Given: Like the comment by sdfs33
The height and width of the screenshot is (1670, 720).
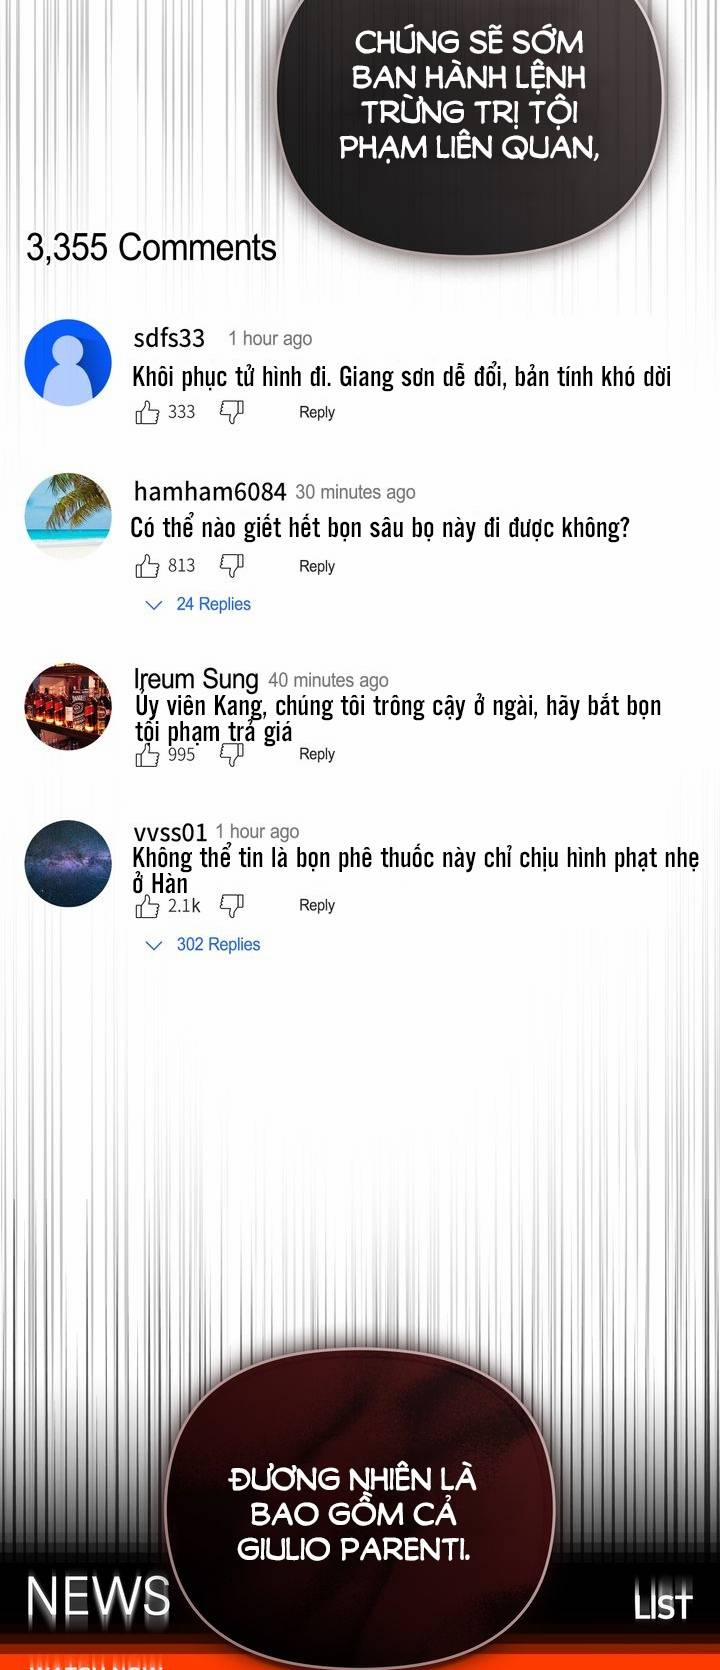Looking at the screenshot, I should (147, 412).
